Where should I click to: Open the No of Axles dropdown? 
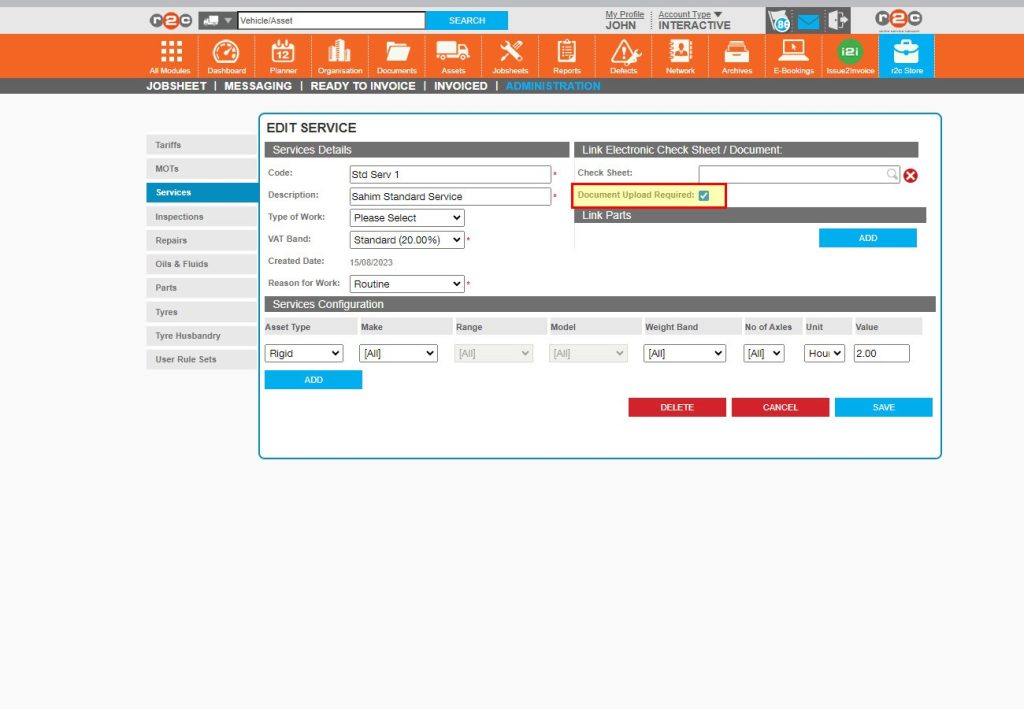click(764, 353)
